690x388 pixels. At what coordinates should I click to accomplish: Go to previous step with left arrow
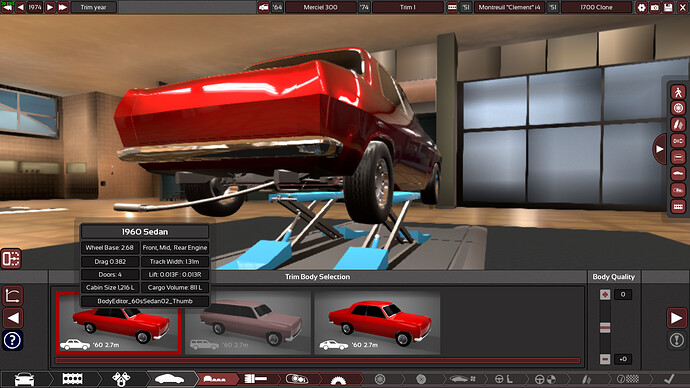[13, 318]
